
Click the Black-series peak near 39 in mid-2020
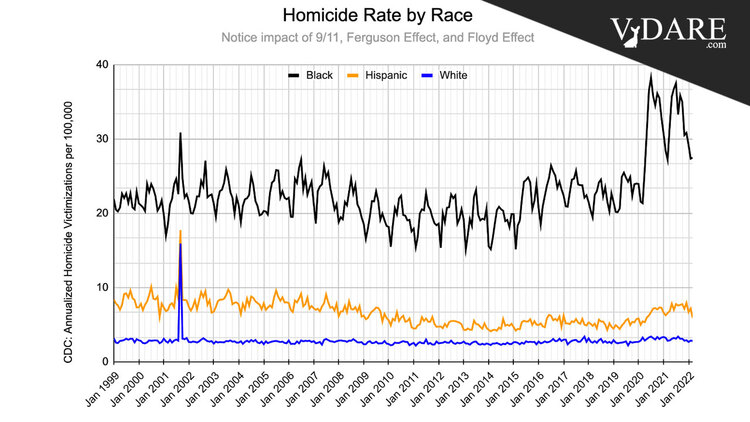(x=651, y=76)
